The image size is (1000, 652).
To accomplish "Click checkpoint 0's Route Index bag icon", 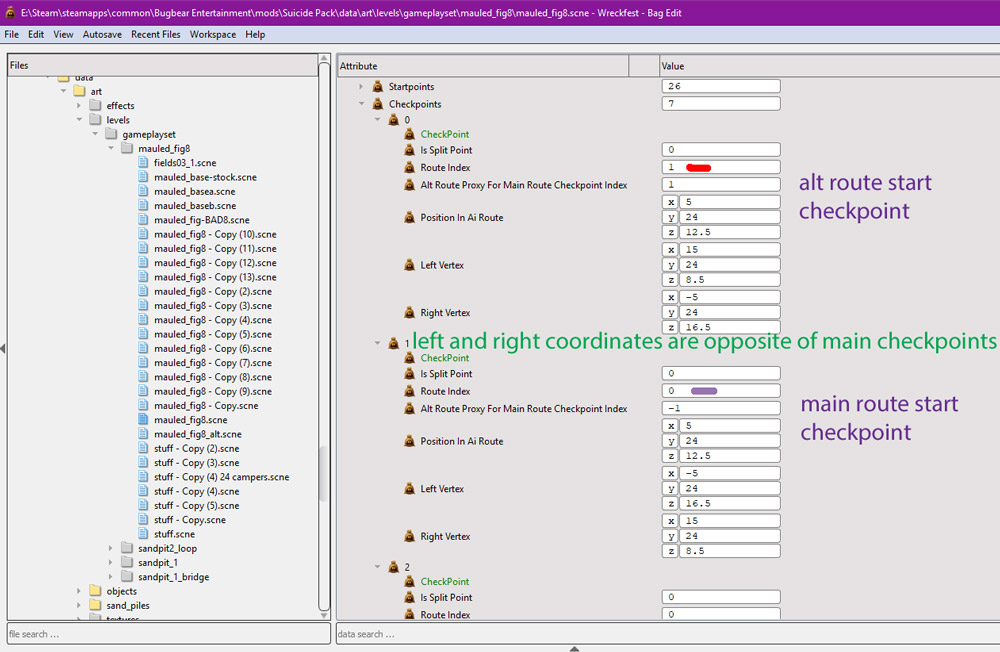I will 409,167.
